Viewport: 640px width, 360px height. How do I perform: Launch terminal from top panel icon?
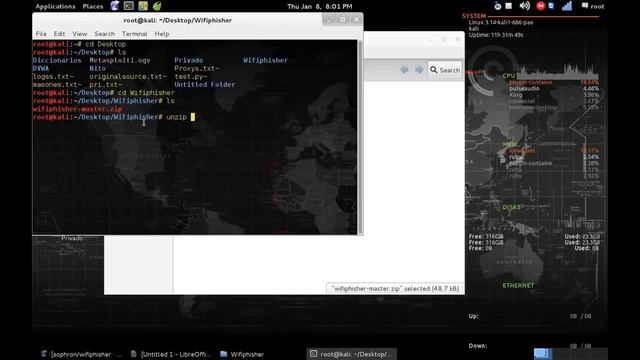click(129, 6)
